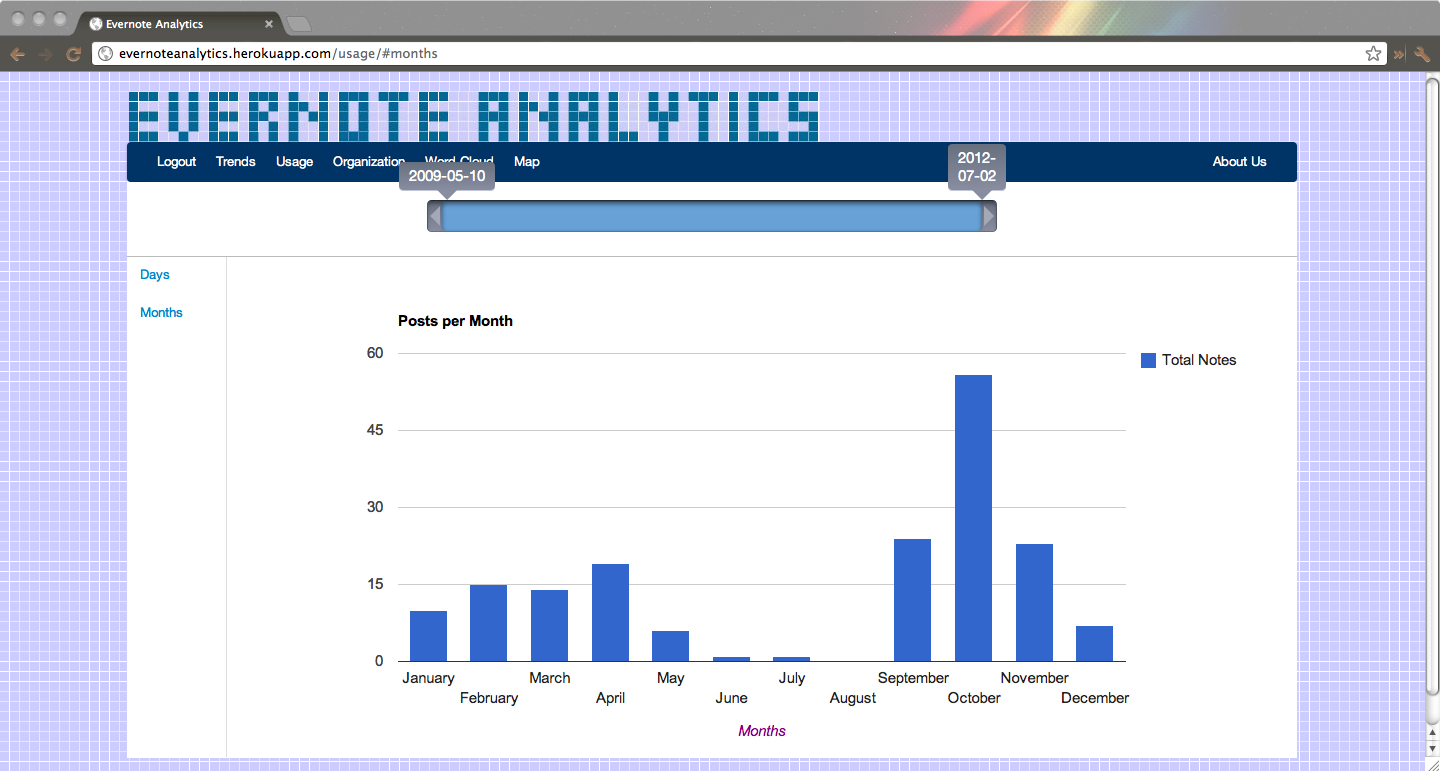Click the Total Notes legend swatch
The image size is (1440, 772).
(1148, 360)
